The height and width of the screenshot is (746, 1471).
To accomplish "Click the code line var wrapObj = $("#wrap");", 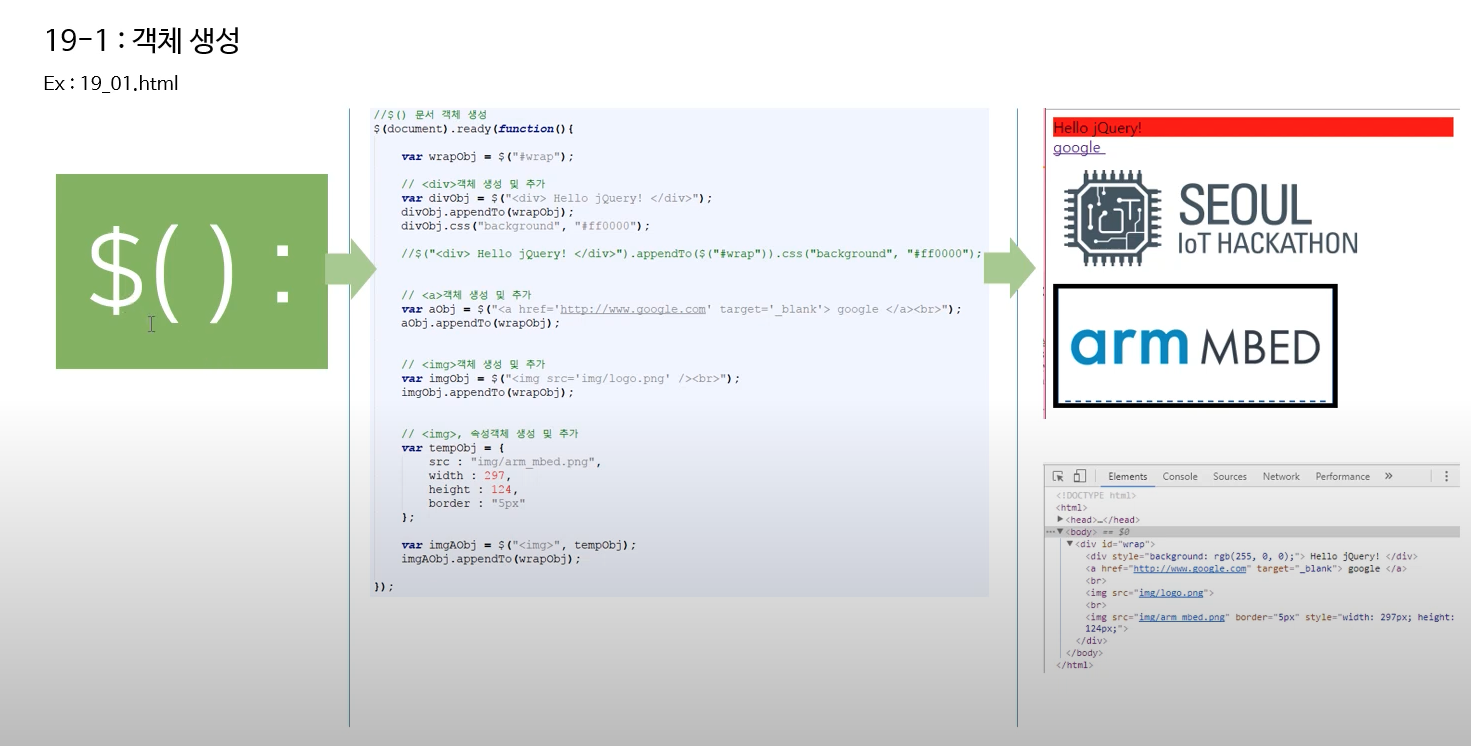I will pos(488,157).
